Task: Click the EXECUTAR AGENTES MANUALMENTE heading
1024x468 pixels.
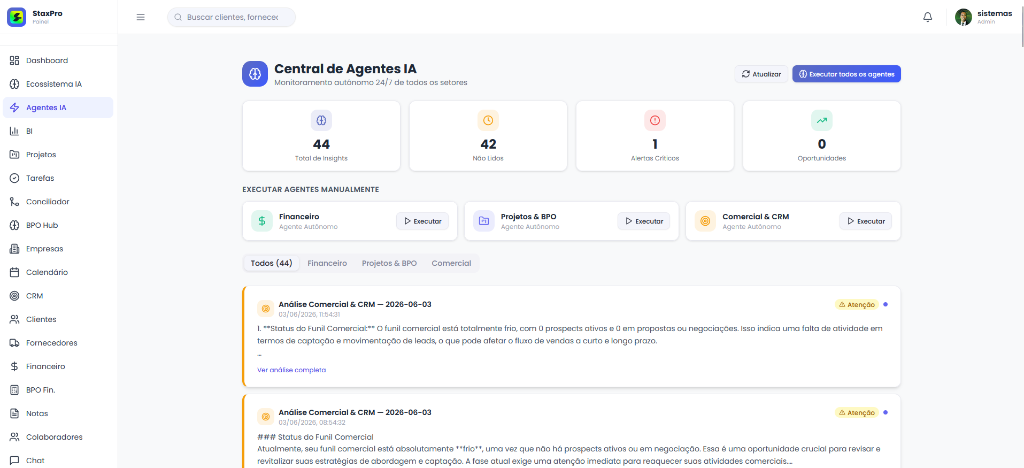Action: [x=310, y=189]
